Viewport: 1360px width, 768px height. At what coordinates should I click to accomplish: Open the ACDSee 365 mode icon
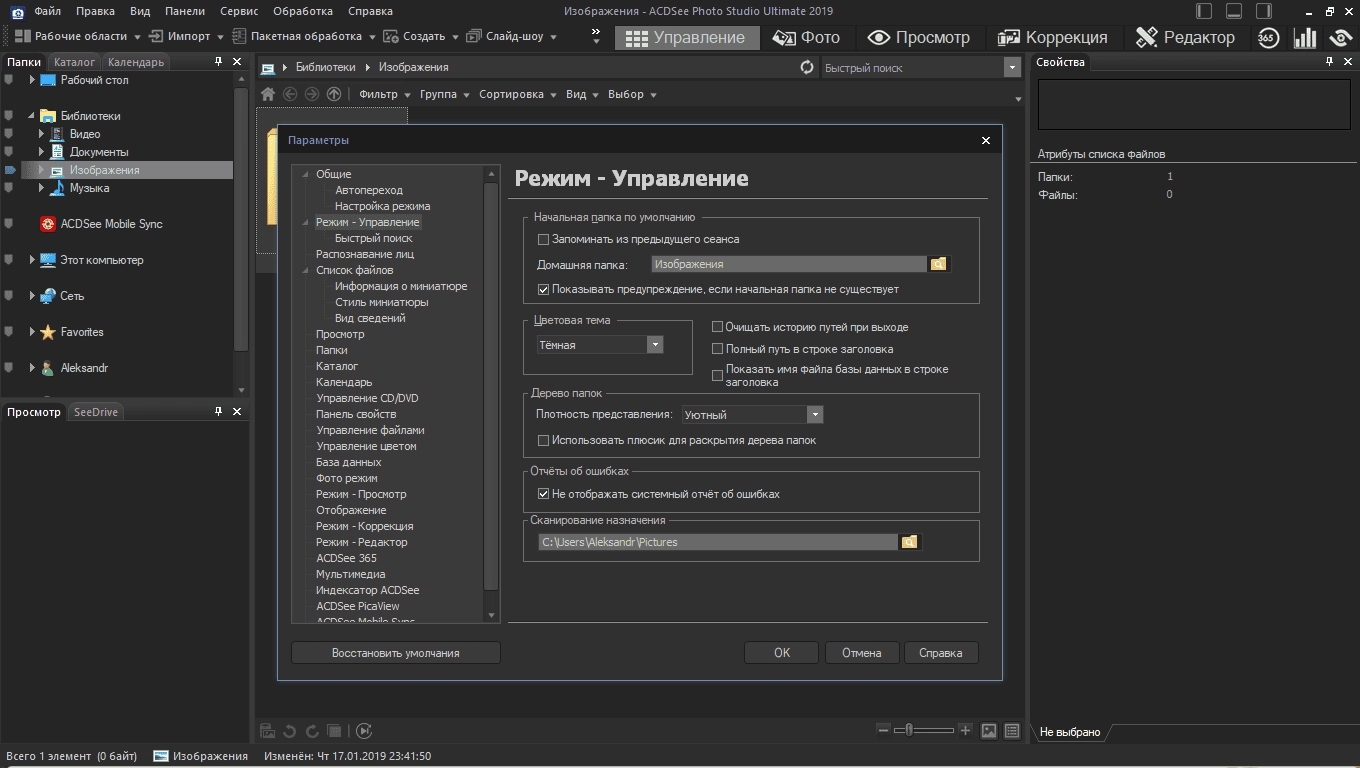[1268, 38]
